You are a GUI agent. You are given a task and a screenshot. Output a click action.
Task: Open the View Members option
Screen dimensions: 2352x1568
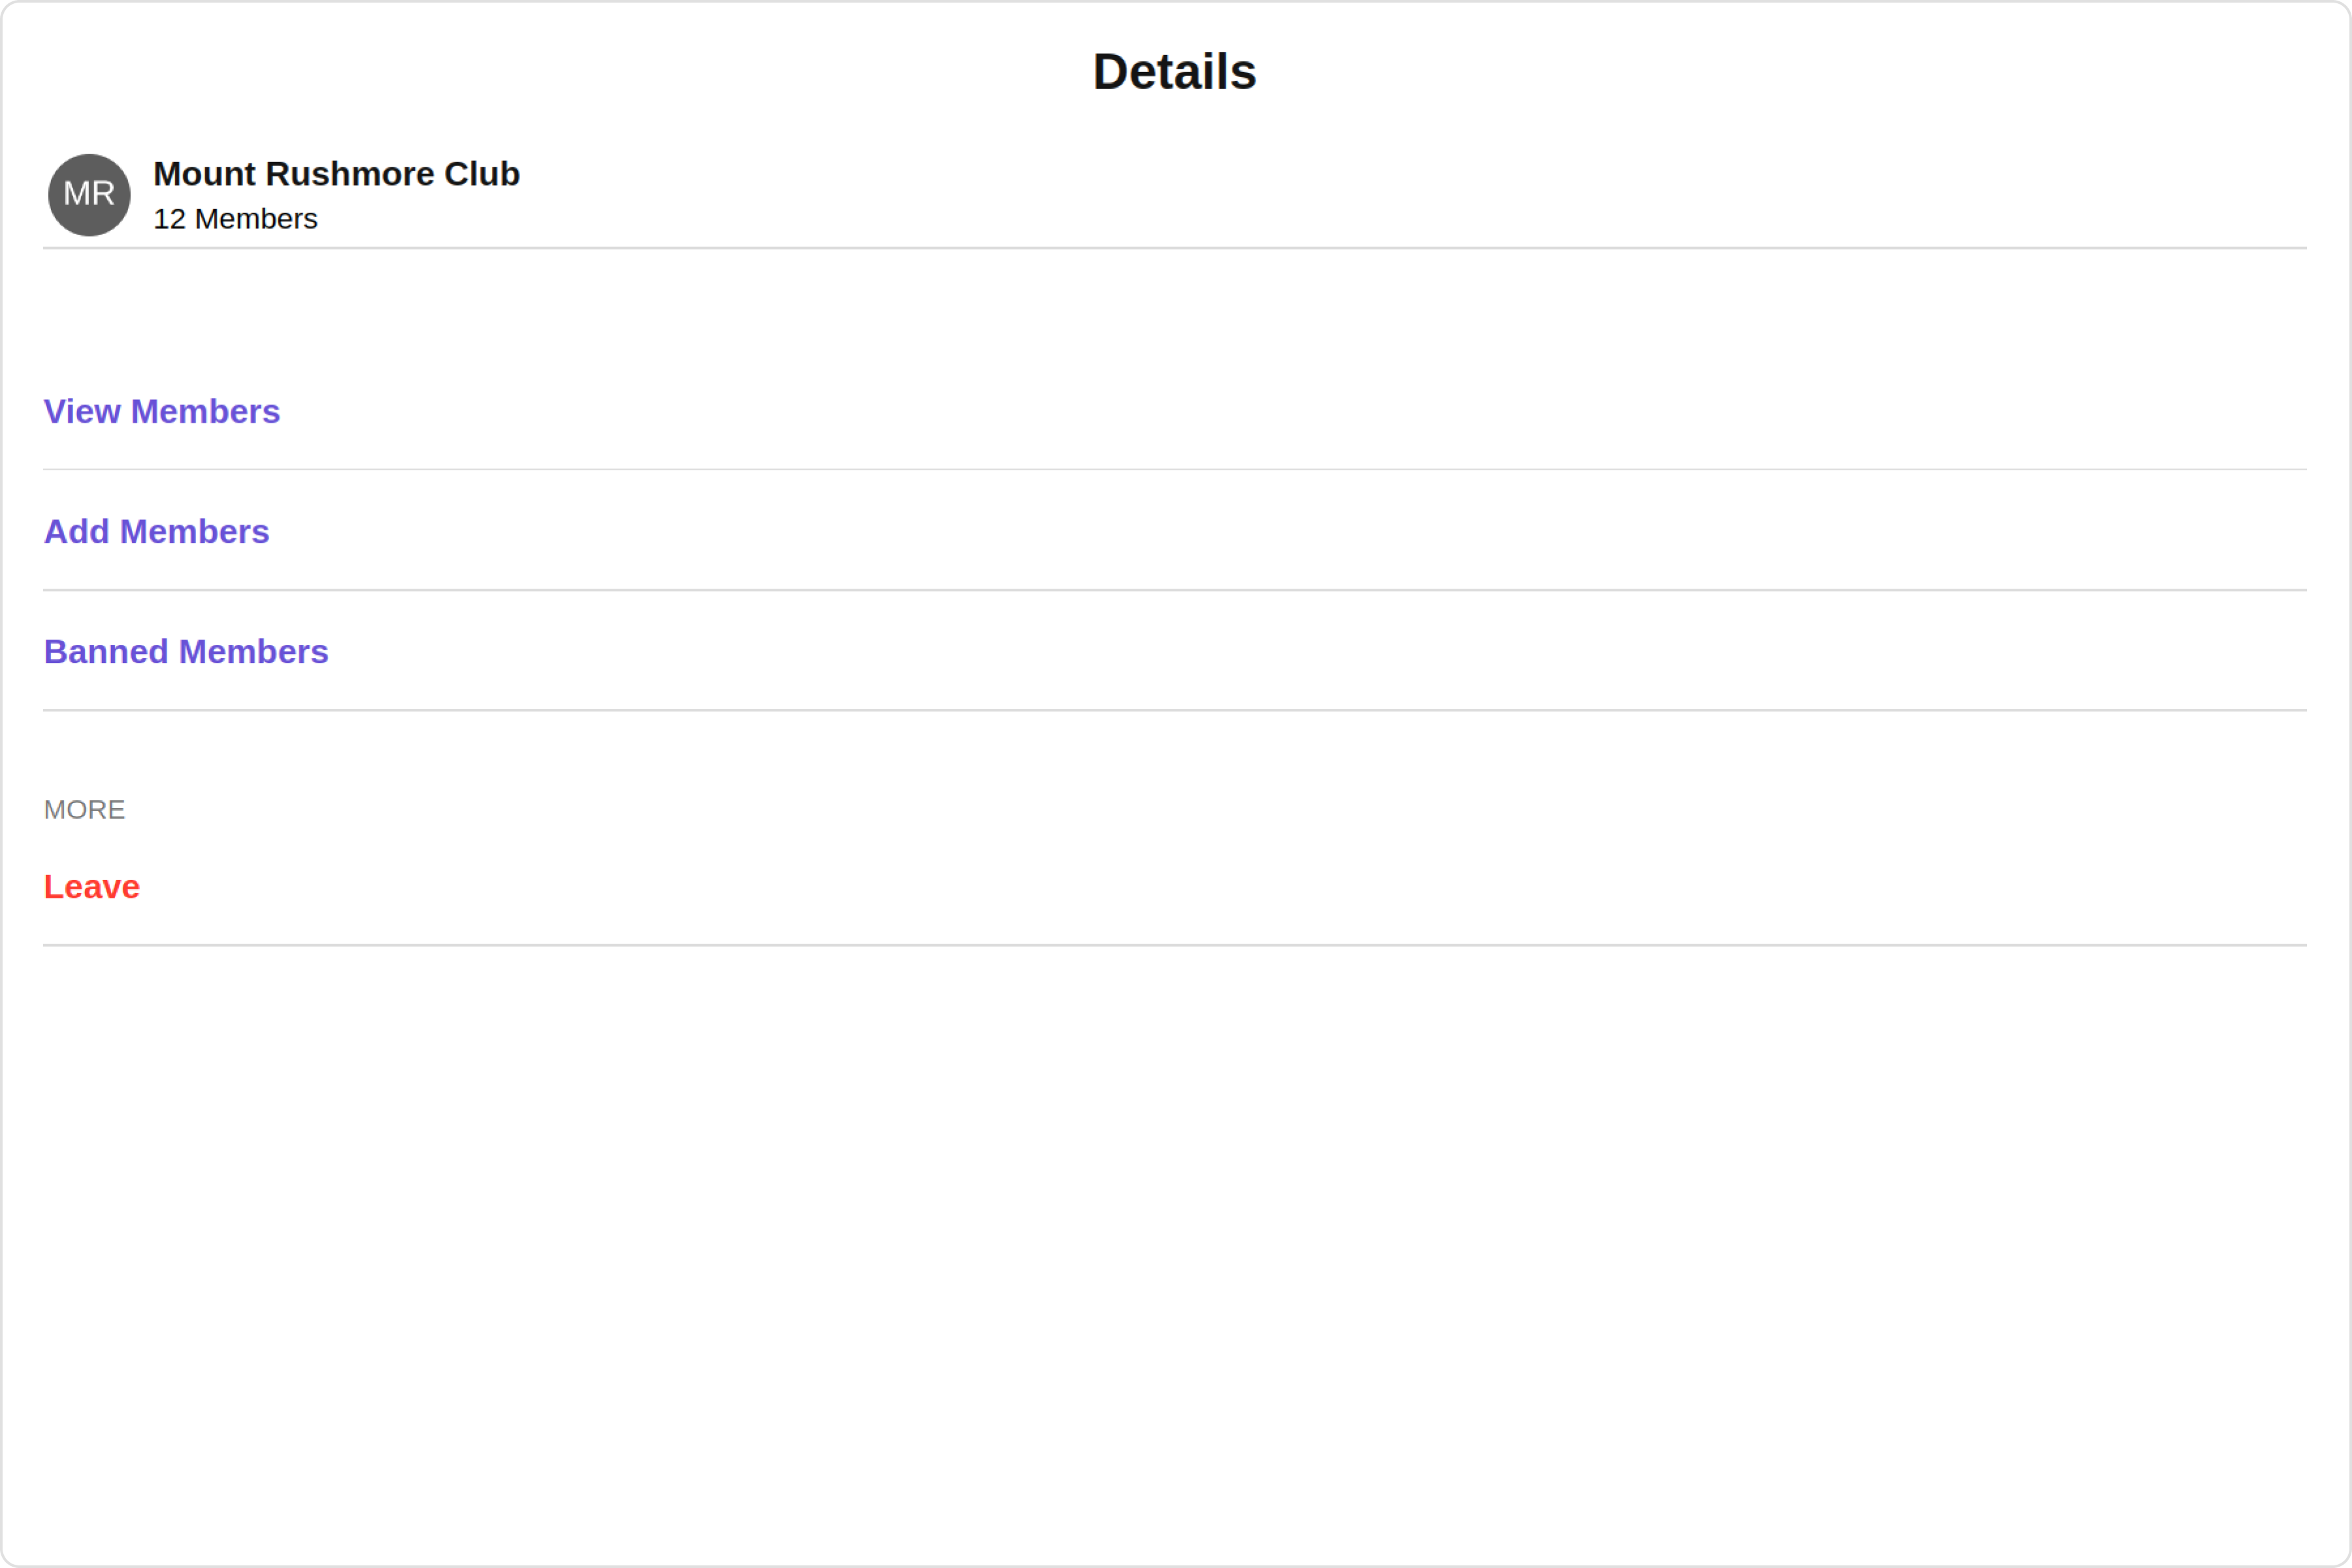pos(161,411)
